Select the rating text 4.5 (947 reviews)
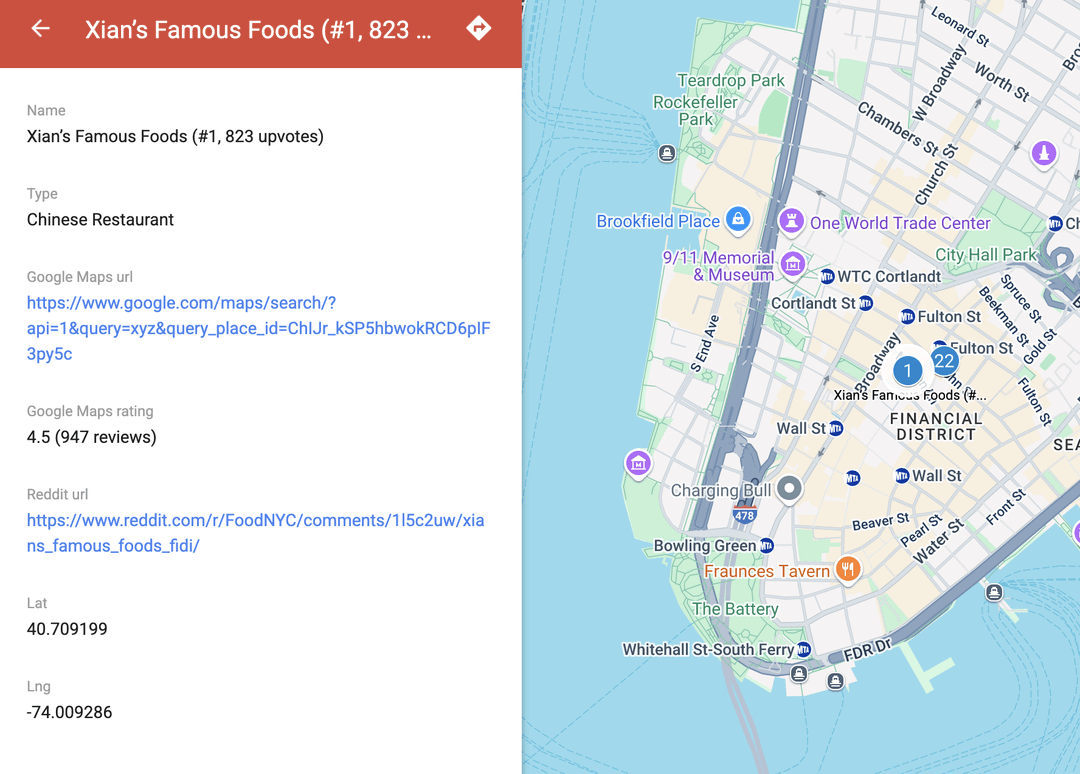The image size is (1080, 774). (92, 437)
